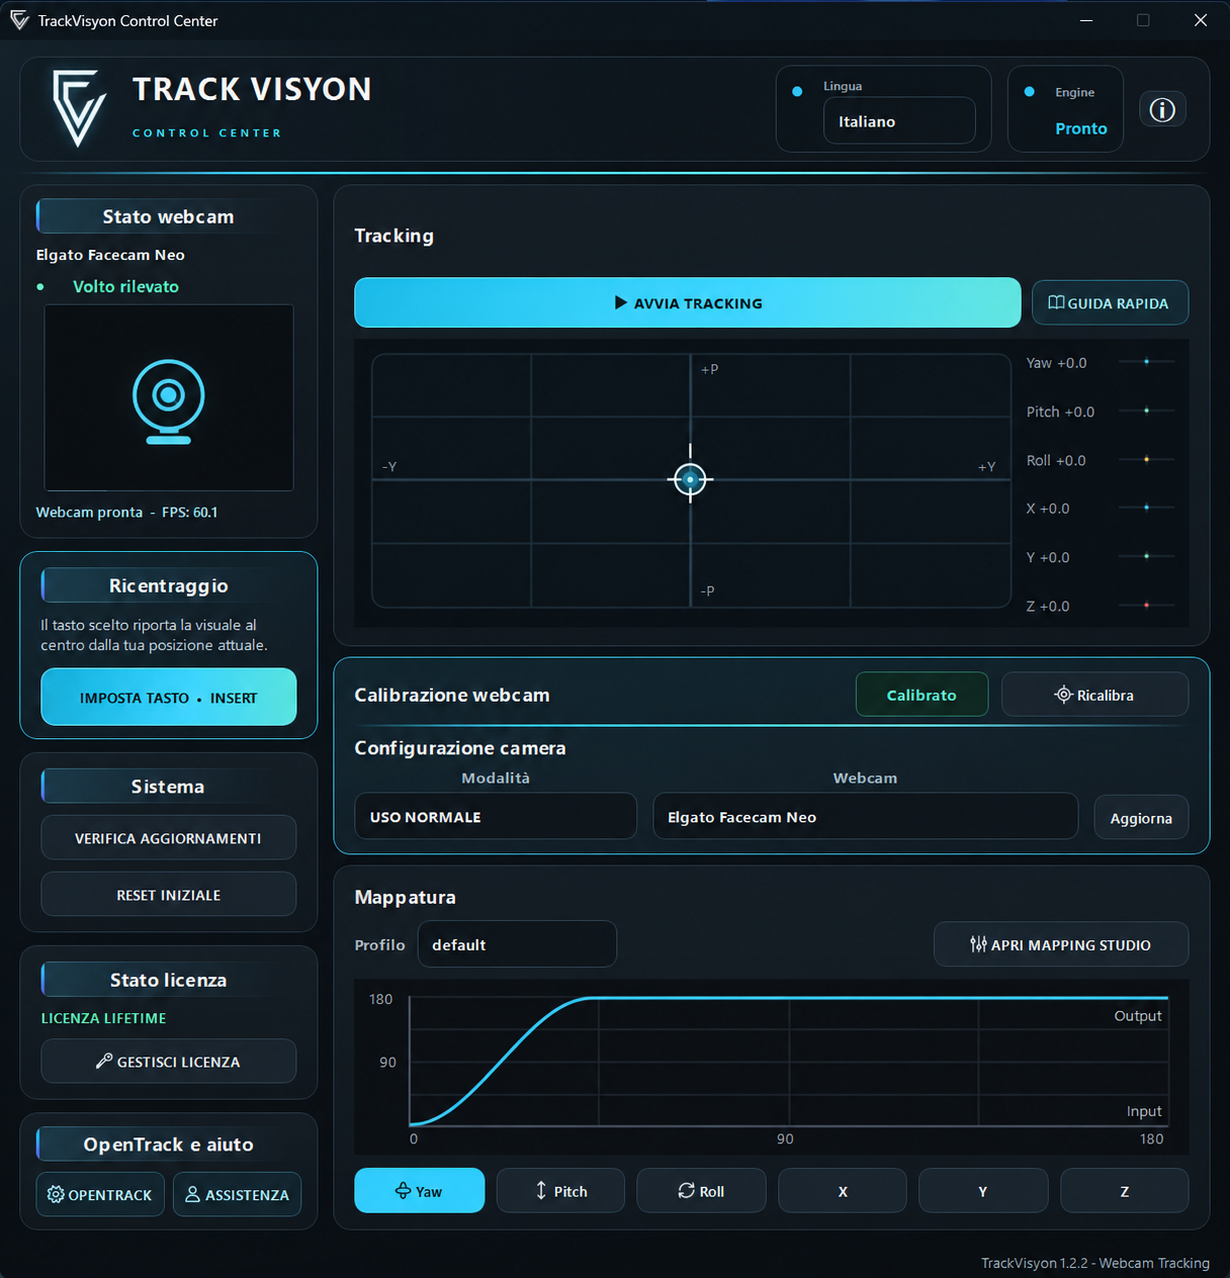Click the Elgato Facecam Neo name under Stato webcam
The width and height of the screenshot is (1230, 1278).
point(110,255)
